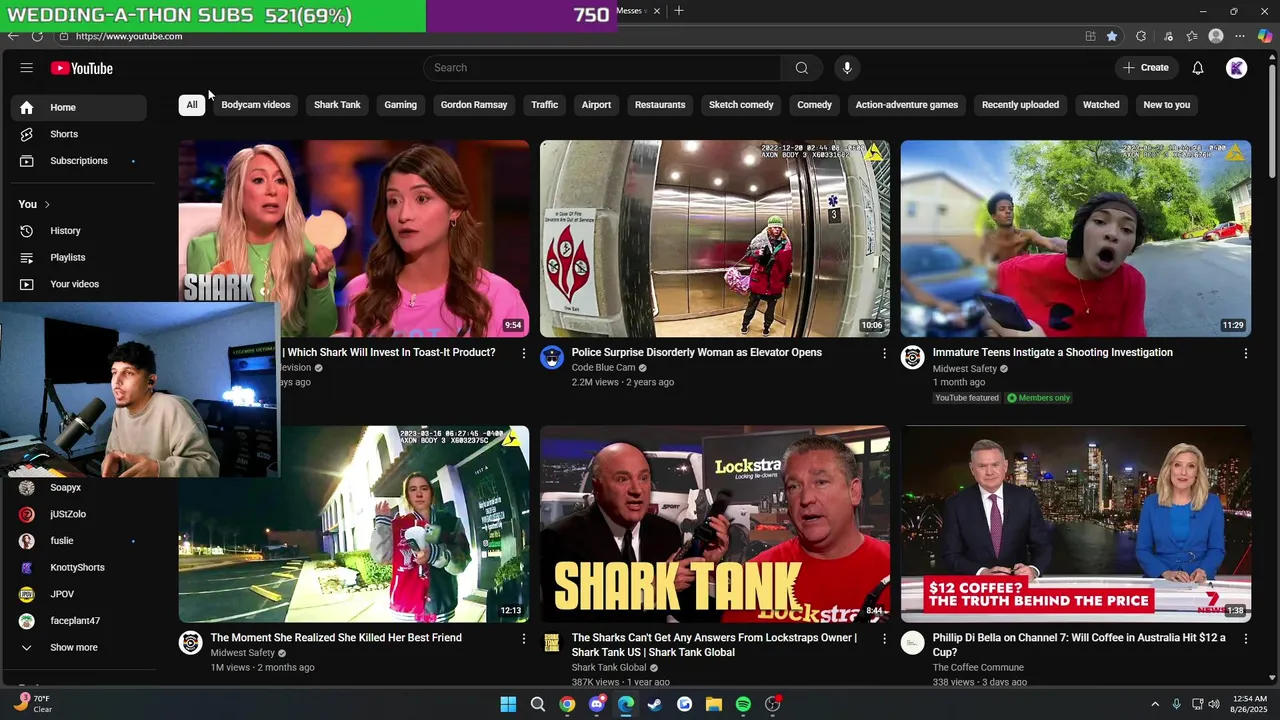Open Subscriptions in the sidebar
Image resolution: width=1280 pixels, height=720 pixels.
pos(79,161)
